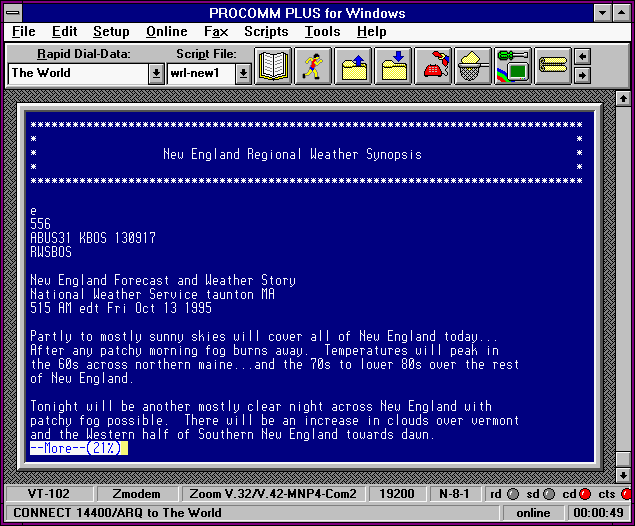Open the Fax menu
This screenshot has width=635, height=526.
(x=216, y=32)
